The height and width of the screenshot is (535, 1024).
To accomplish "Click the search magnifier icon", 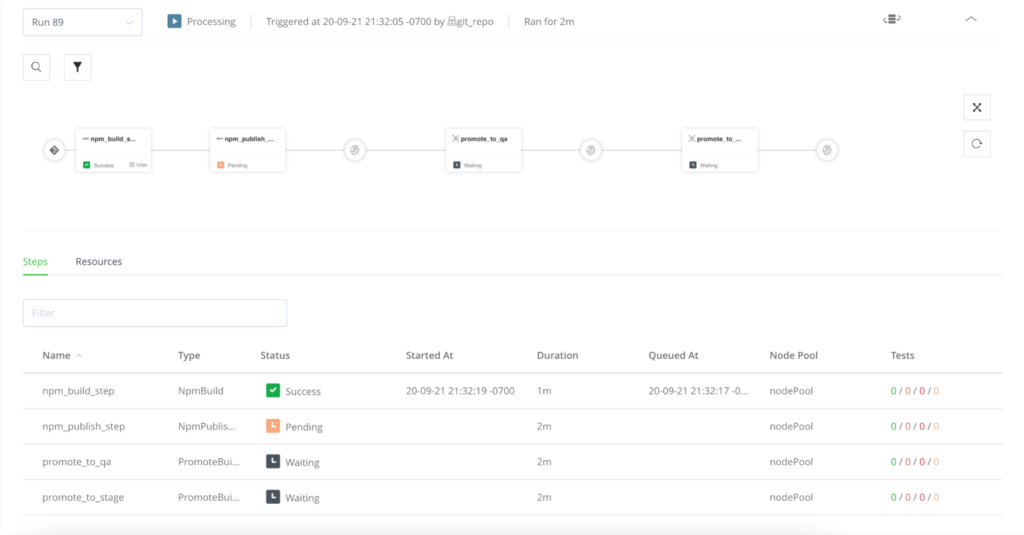I will pos(36,67).
